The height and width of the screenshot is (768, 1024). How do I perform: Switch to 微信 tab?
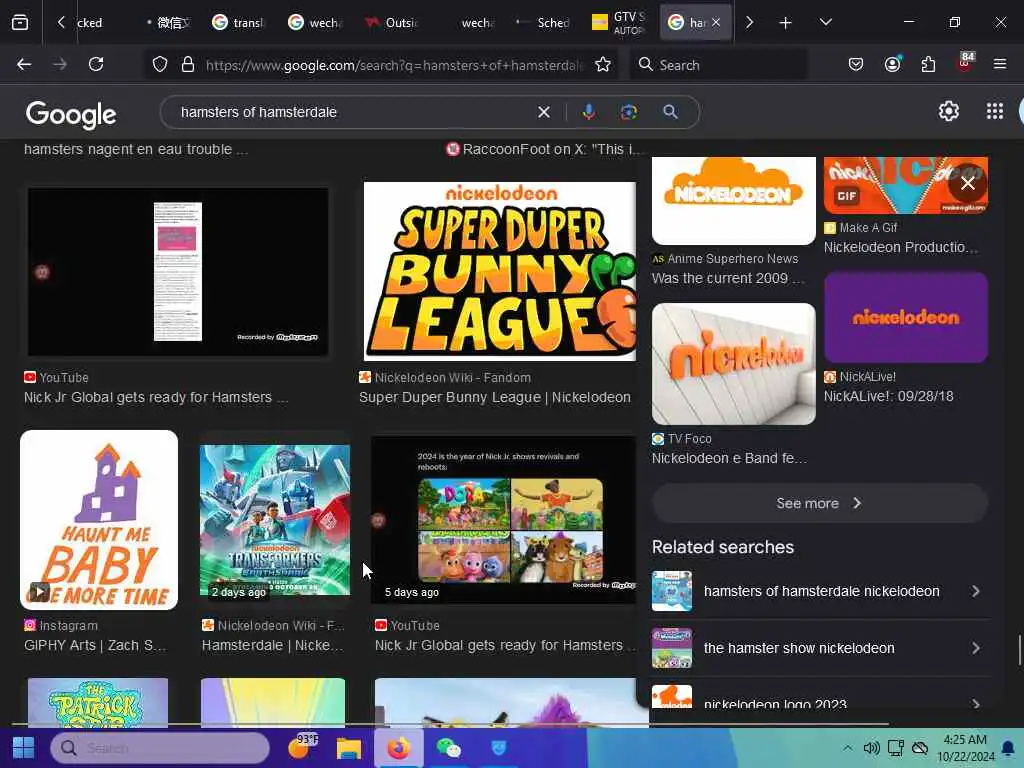tap(168, 23)
